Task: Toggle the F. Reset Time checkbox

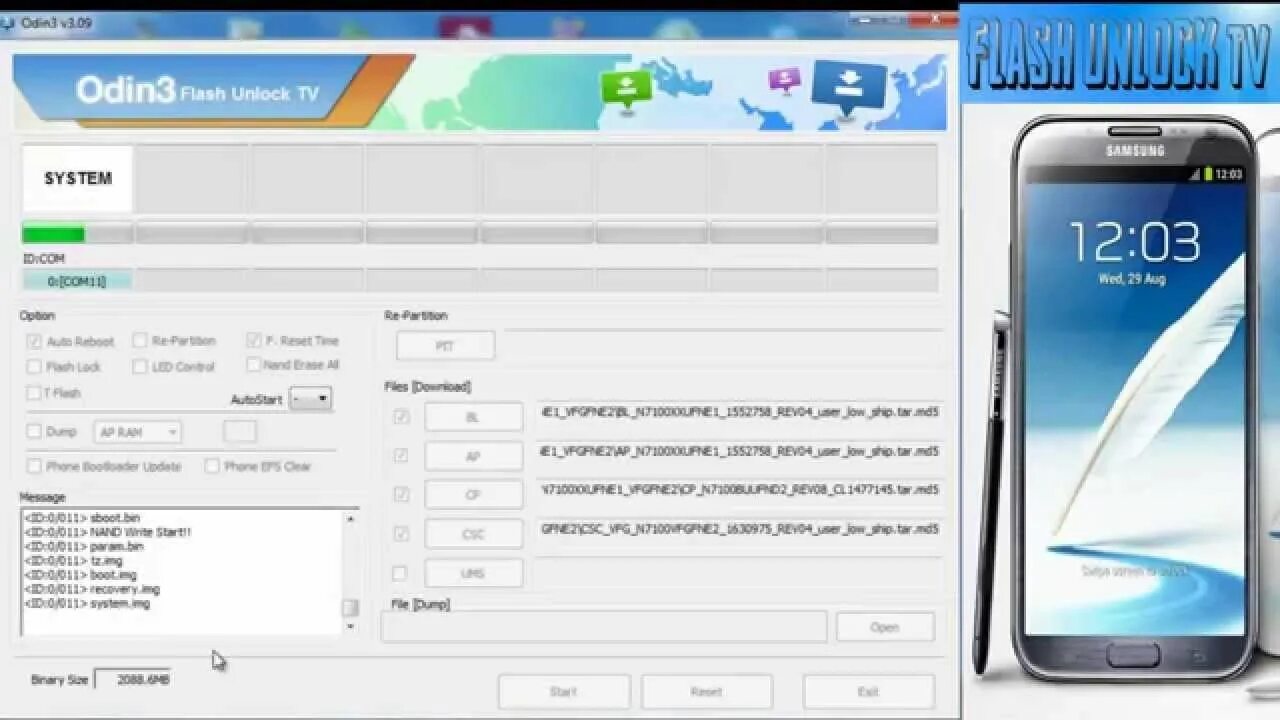Action: (254, 340)
